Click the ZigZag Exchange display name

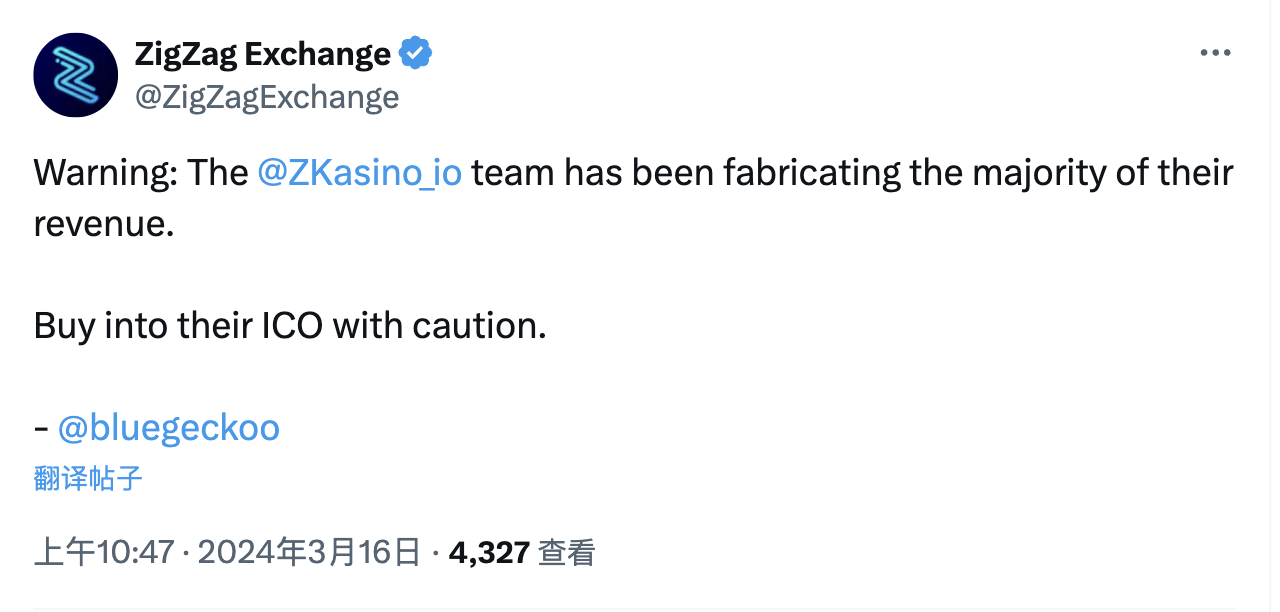click(263, 53)
